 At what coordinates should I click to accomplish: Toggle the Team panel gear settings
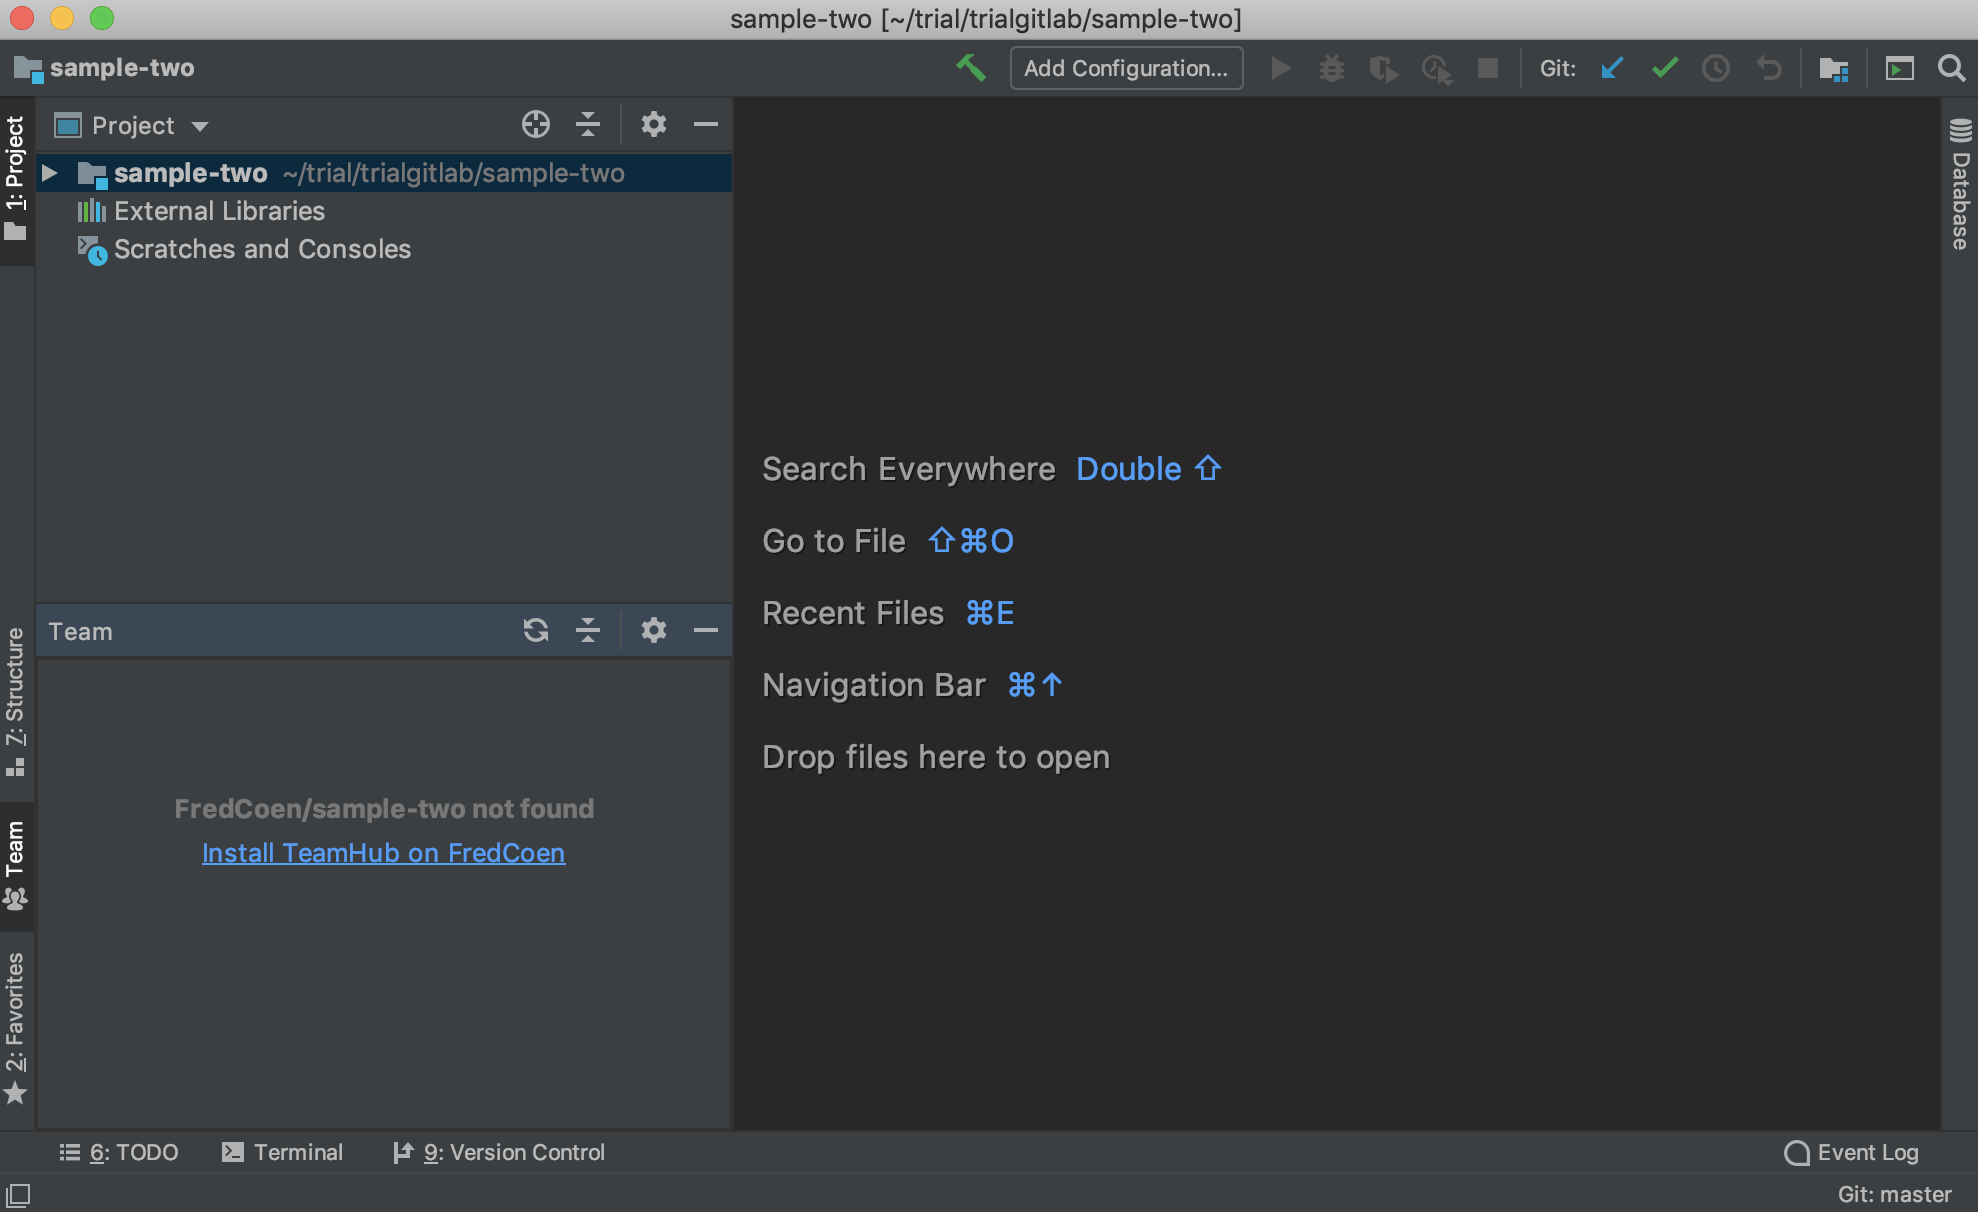(x=653, y=629)
